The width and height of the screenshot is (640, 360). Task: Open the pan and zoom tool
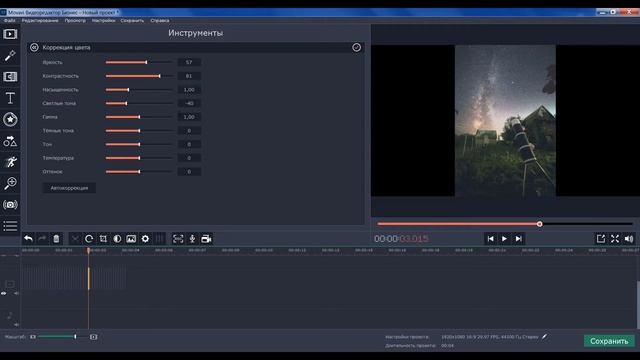pyautogui.click(x=10, y=183)
